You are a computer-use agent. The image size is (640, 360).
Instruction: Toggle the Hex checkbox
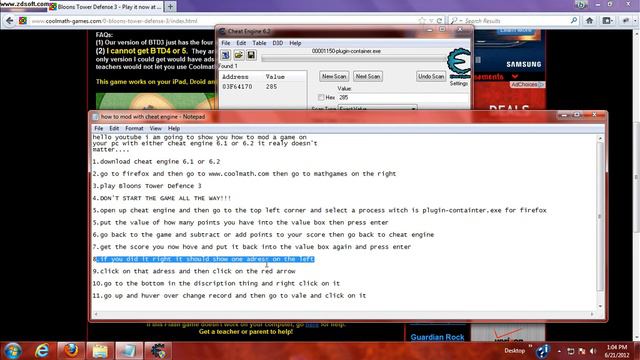tap(321, 98)
